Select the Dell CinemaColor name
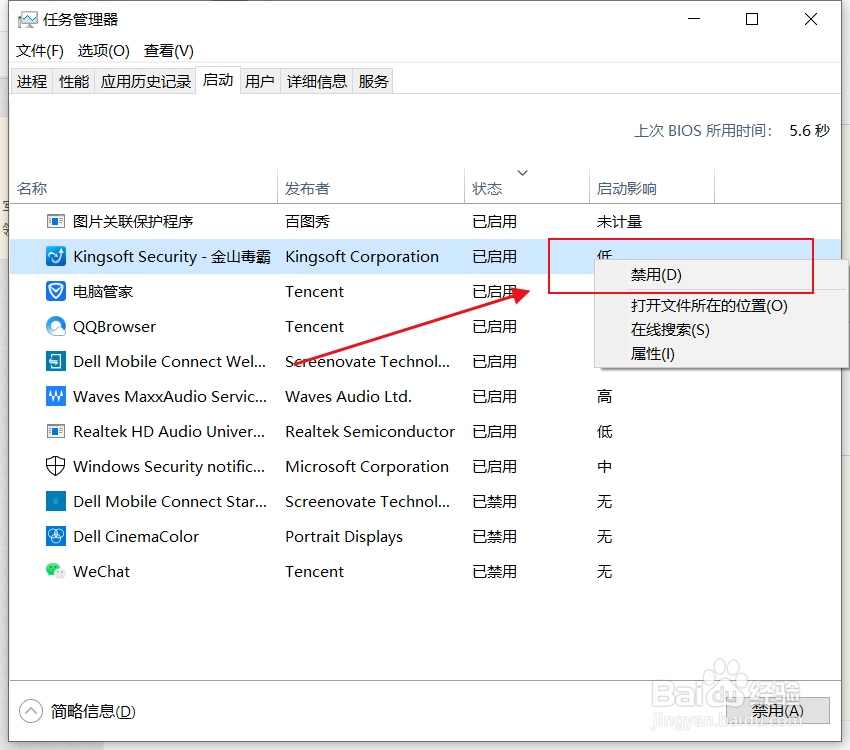The width and height of the screenshot is (850, 750). coord(136,536)
